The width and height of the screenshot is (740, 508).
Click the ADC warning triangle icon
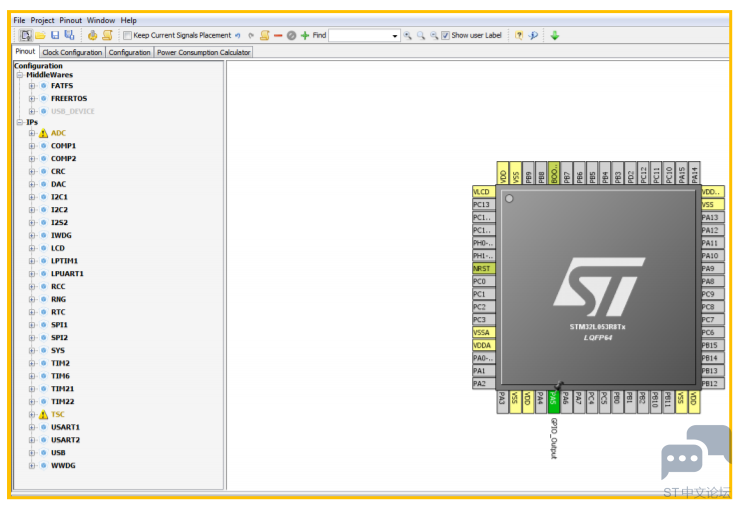43,133
